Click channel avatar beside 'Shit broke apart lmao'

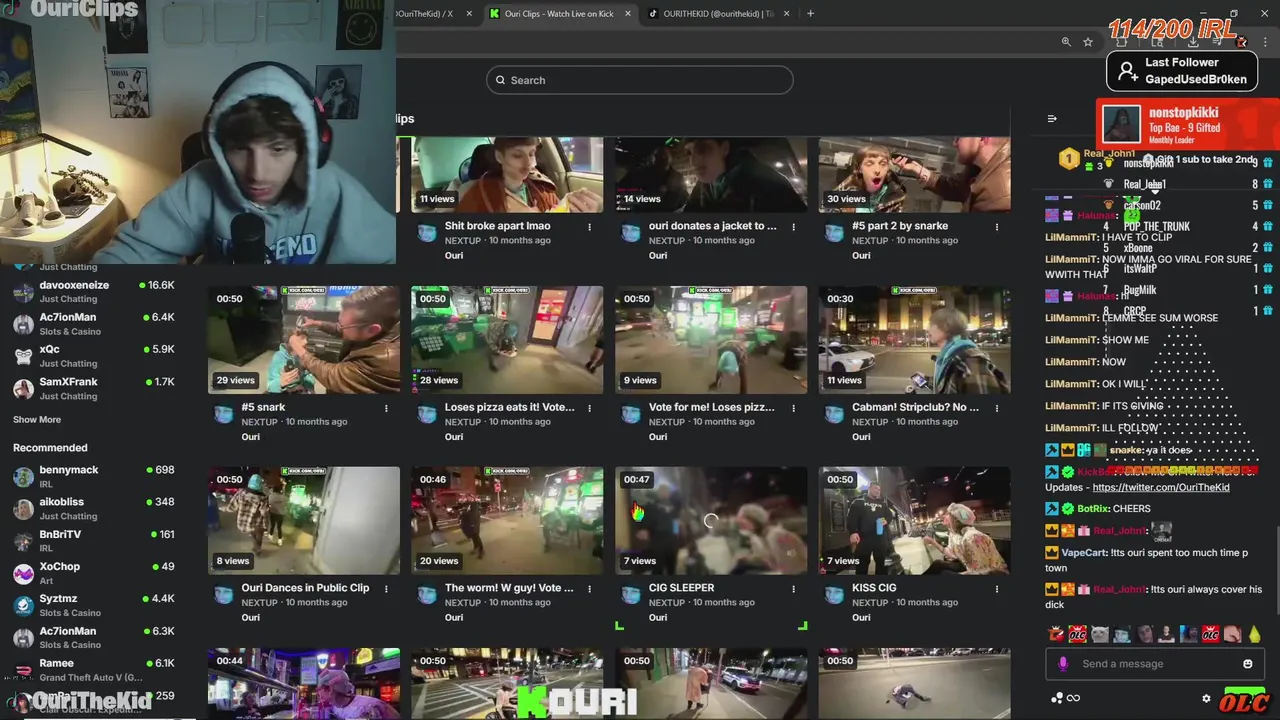click(427, 233)
